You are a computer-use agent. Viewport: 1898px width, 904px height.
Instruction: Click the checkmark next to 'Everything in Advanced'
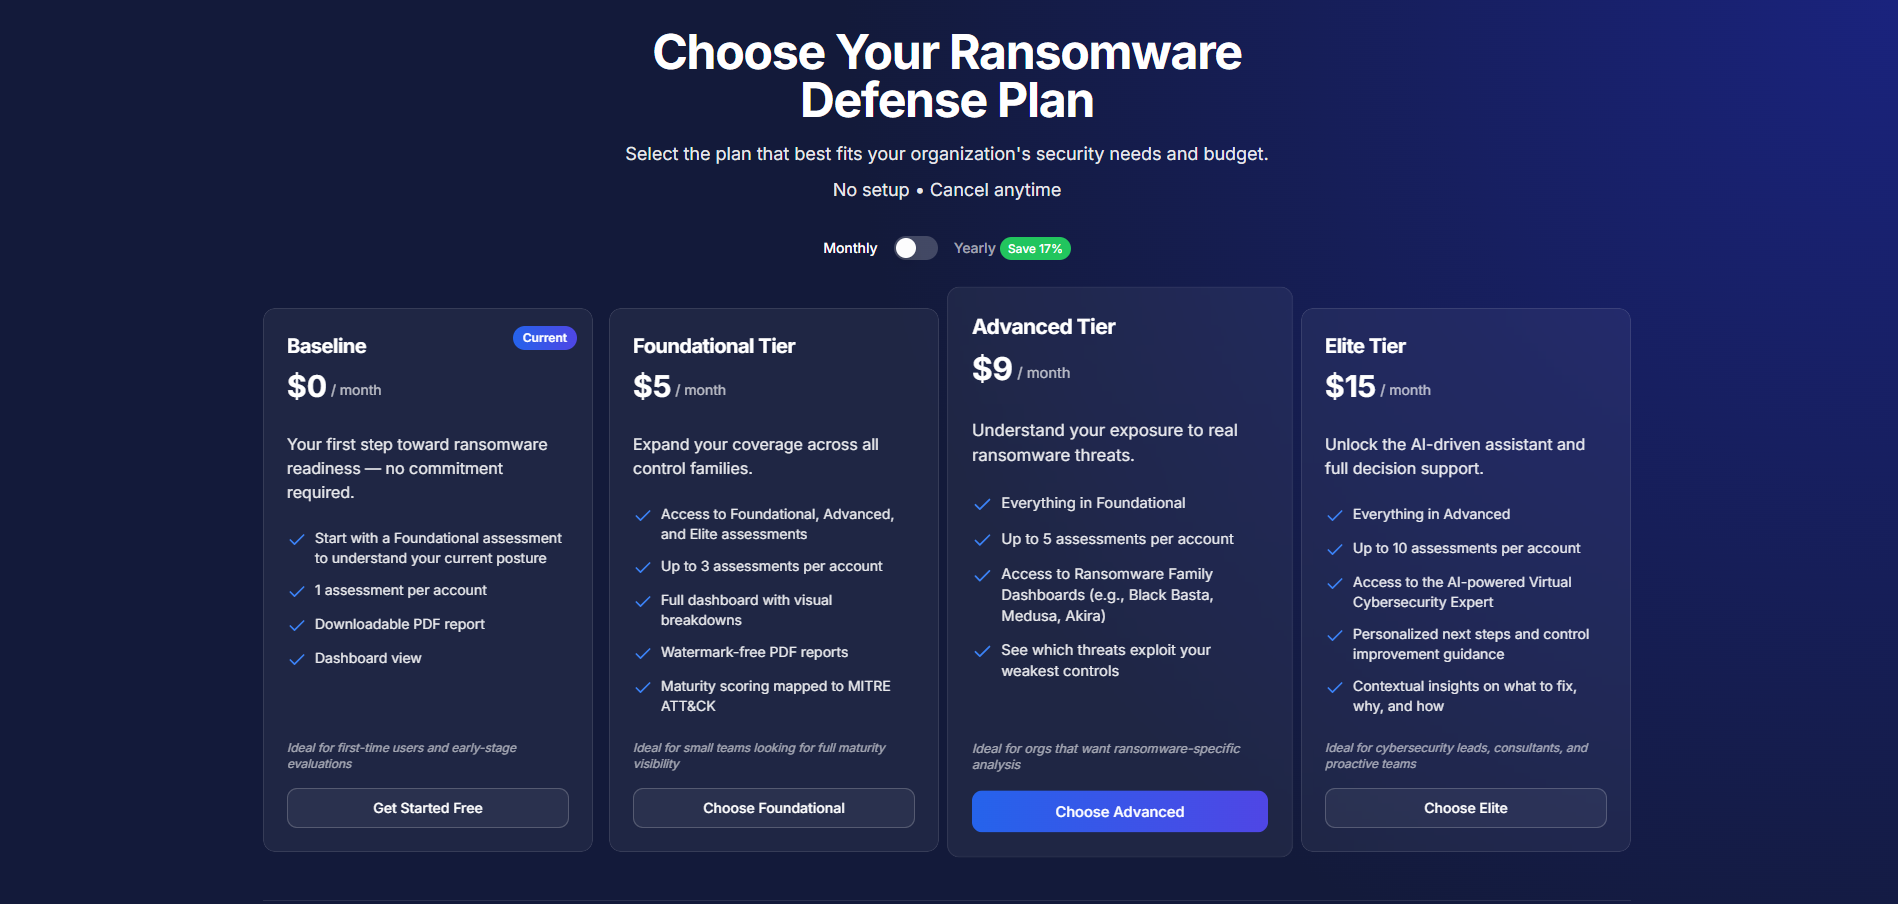click(x=1334, y=514)
